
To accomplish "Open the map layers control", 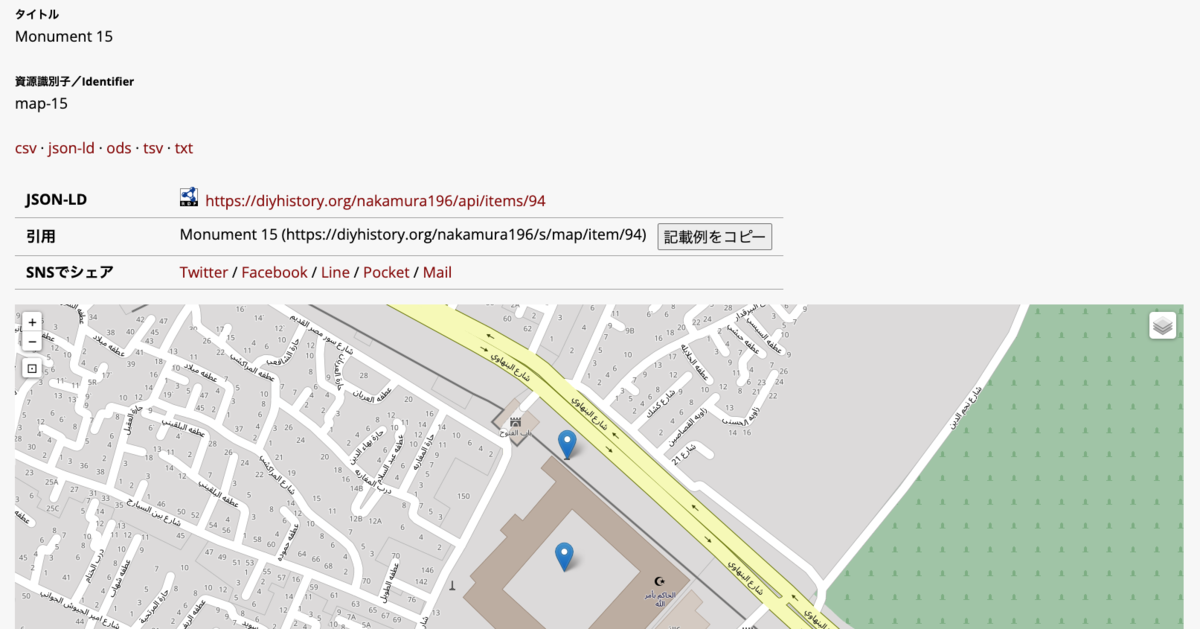I will pos(1162,323).
